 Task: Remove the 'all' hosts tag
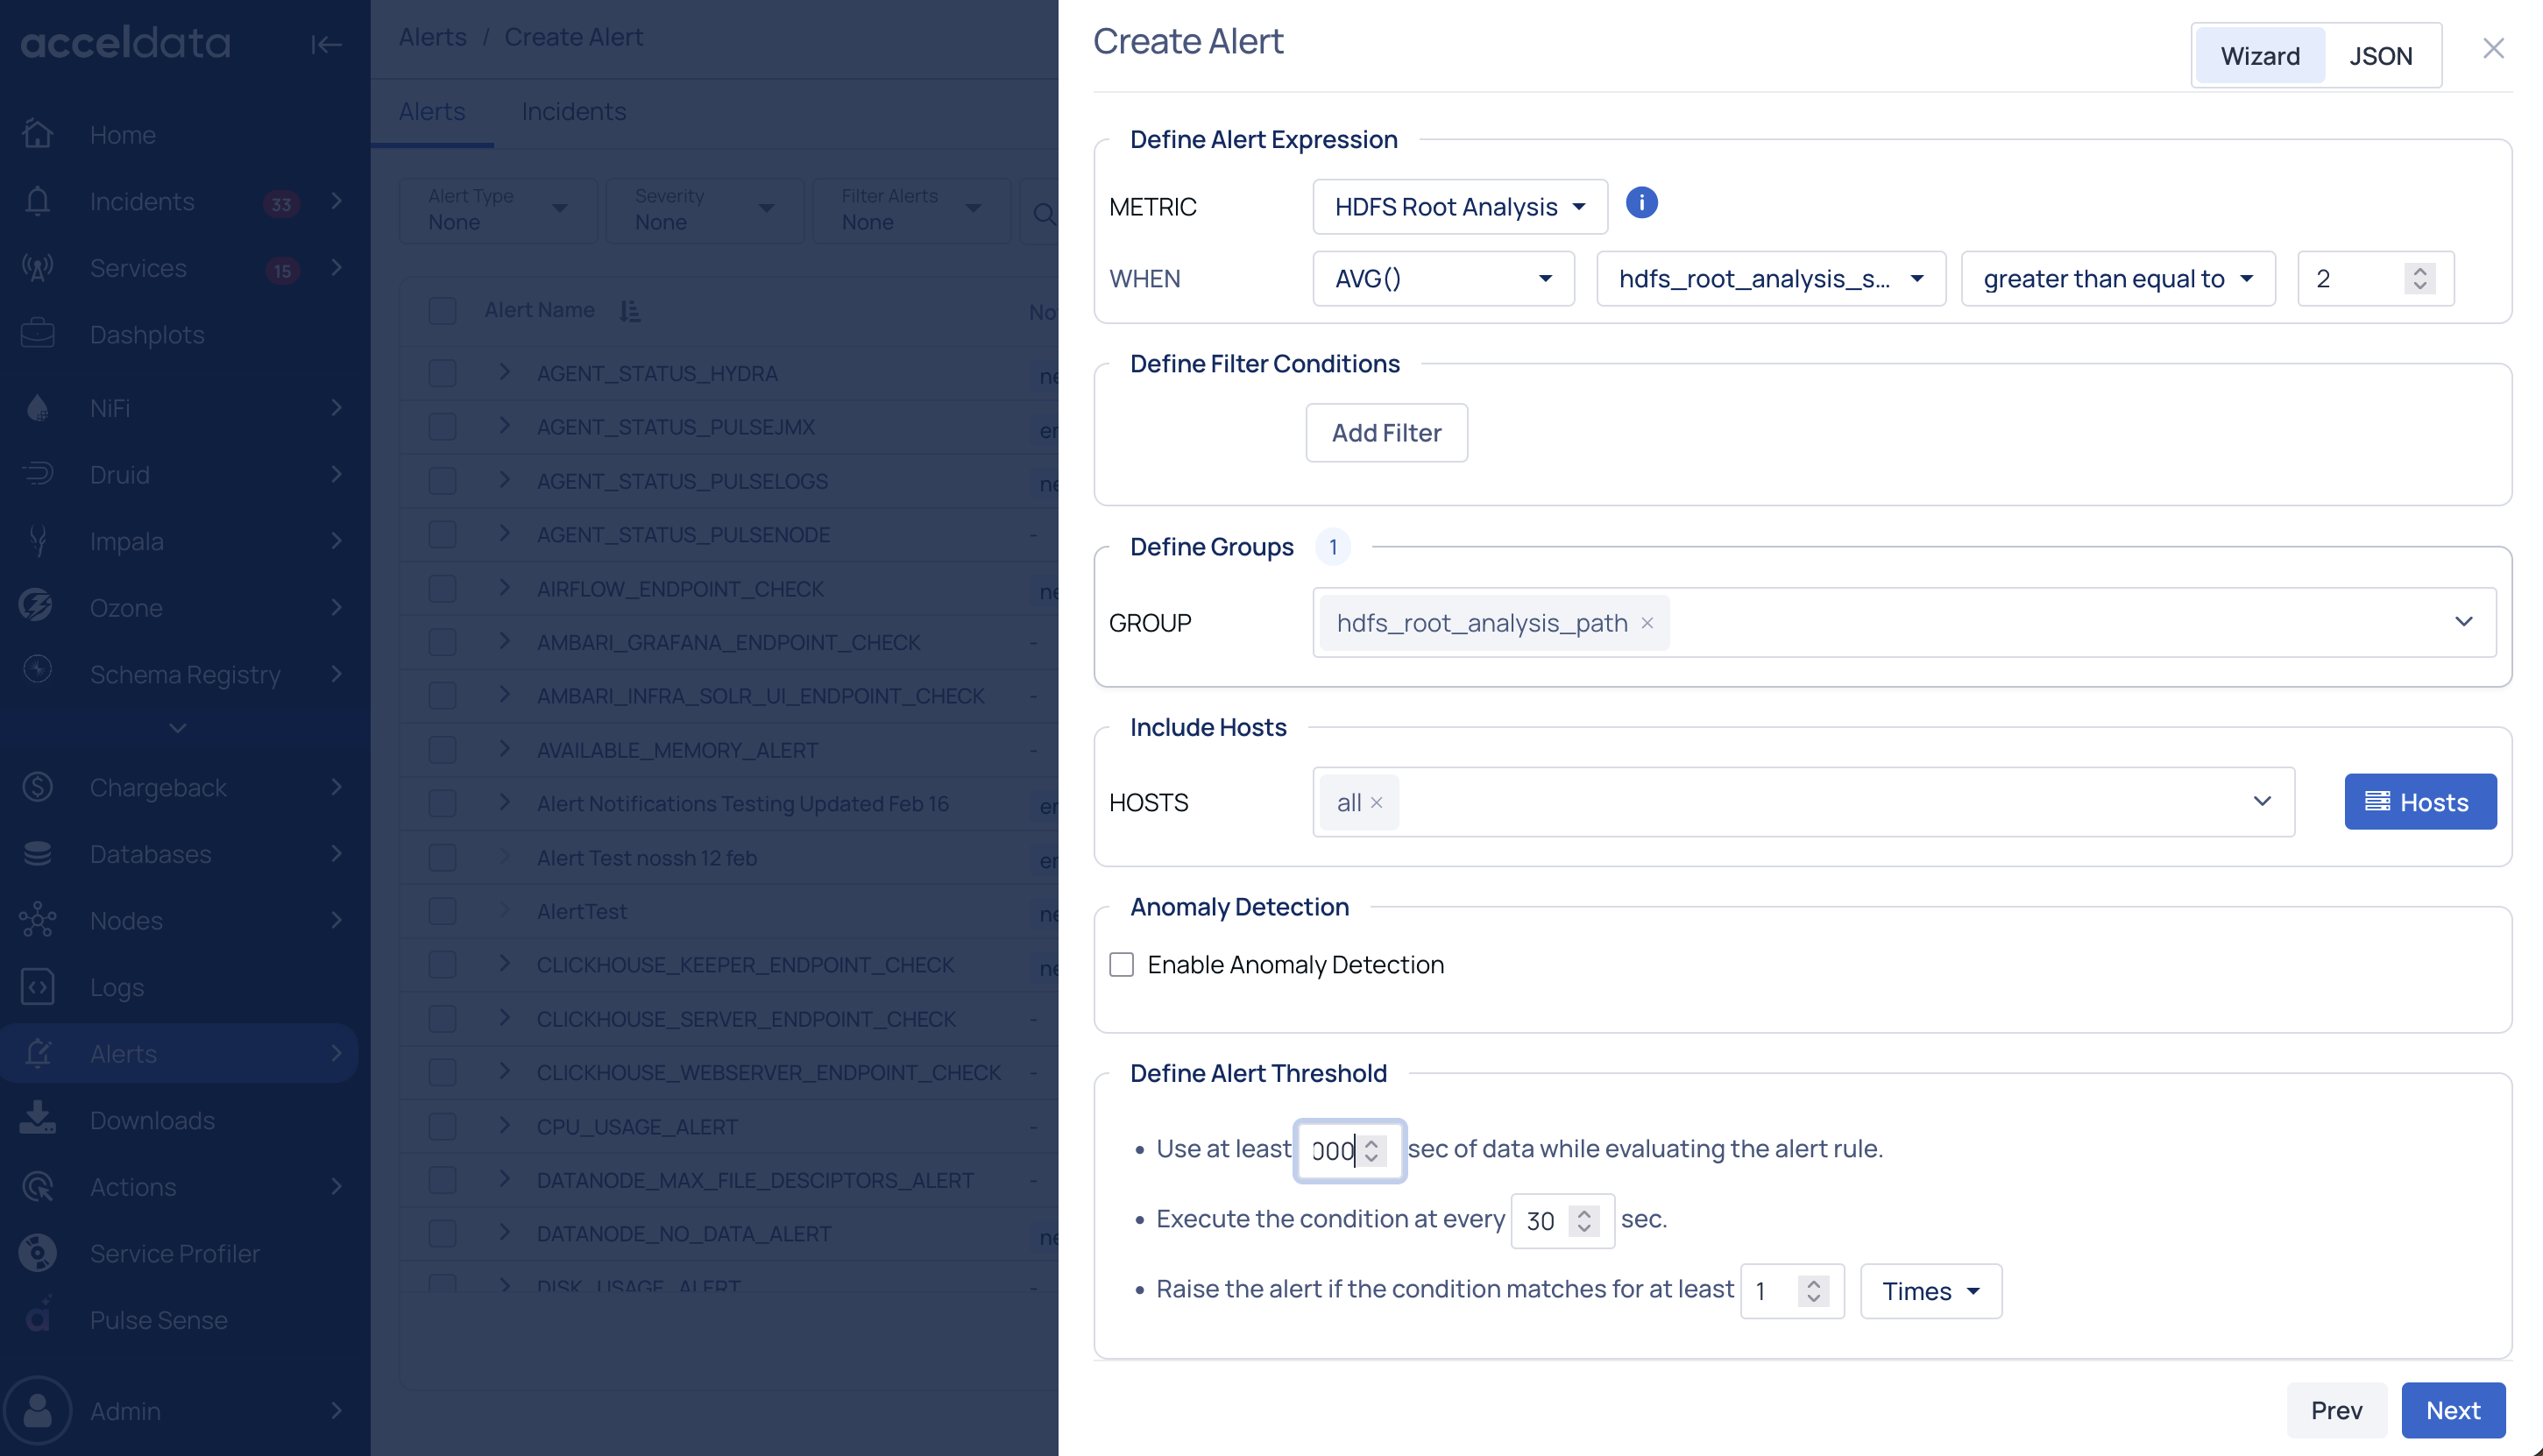(1377, 803)
